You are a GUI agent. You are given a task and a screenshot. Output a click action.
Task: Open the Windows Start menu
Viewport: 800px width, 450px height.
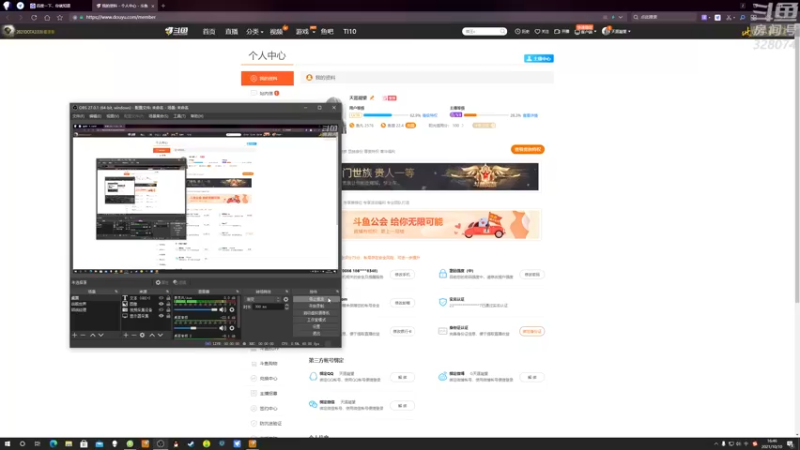pos(7,444)
